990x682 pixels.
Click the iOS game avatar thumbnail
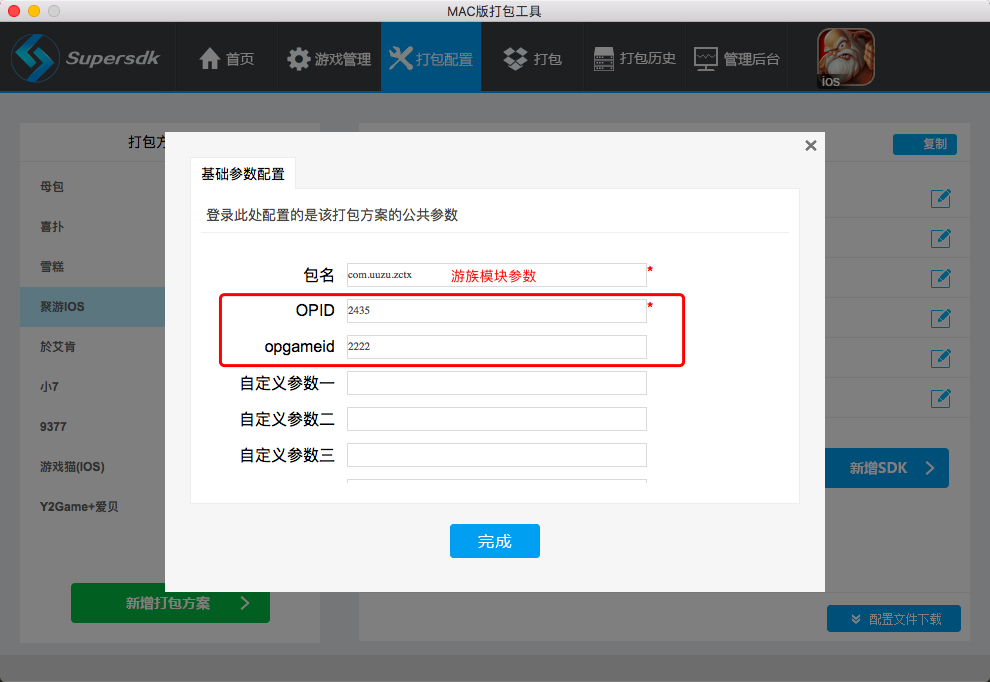[845, 57]
